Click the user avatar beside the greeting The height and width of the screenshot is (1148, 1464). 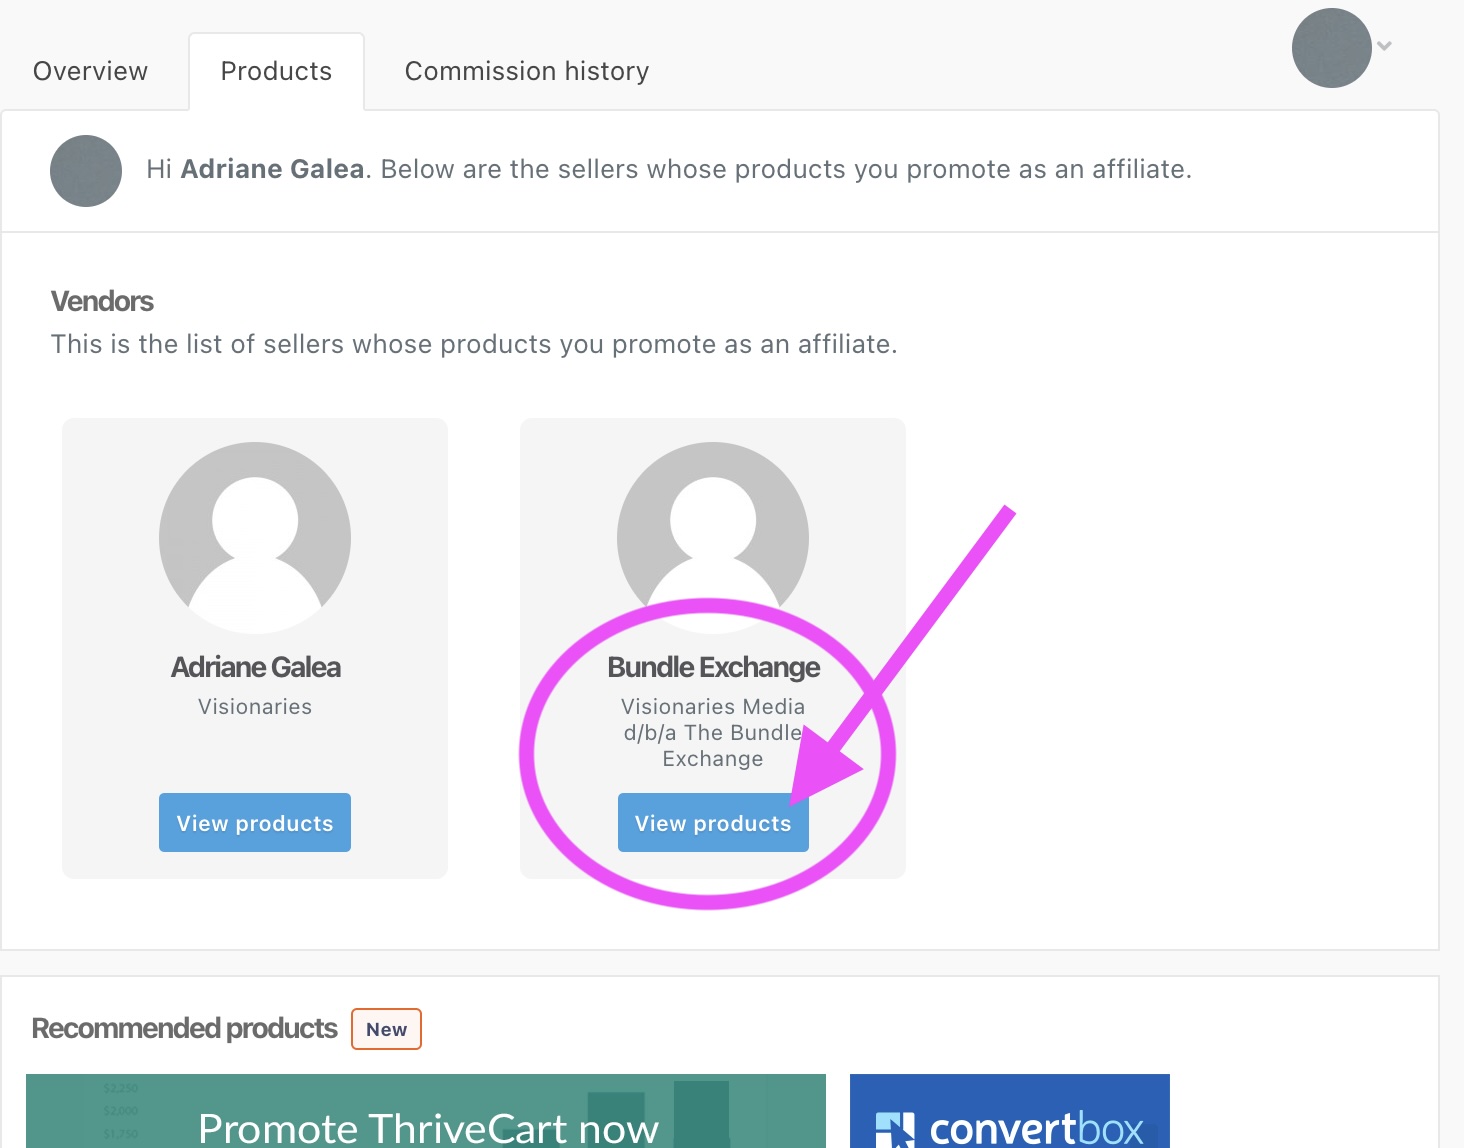(86, 171)
